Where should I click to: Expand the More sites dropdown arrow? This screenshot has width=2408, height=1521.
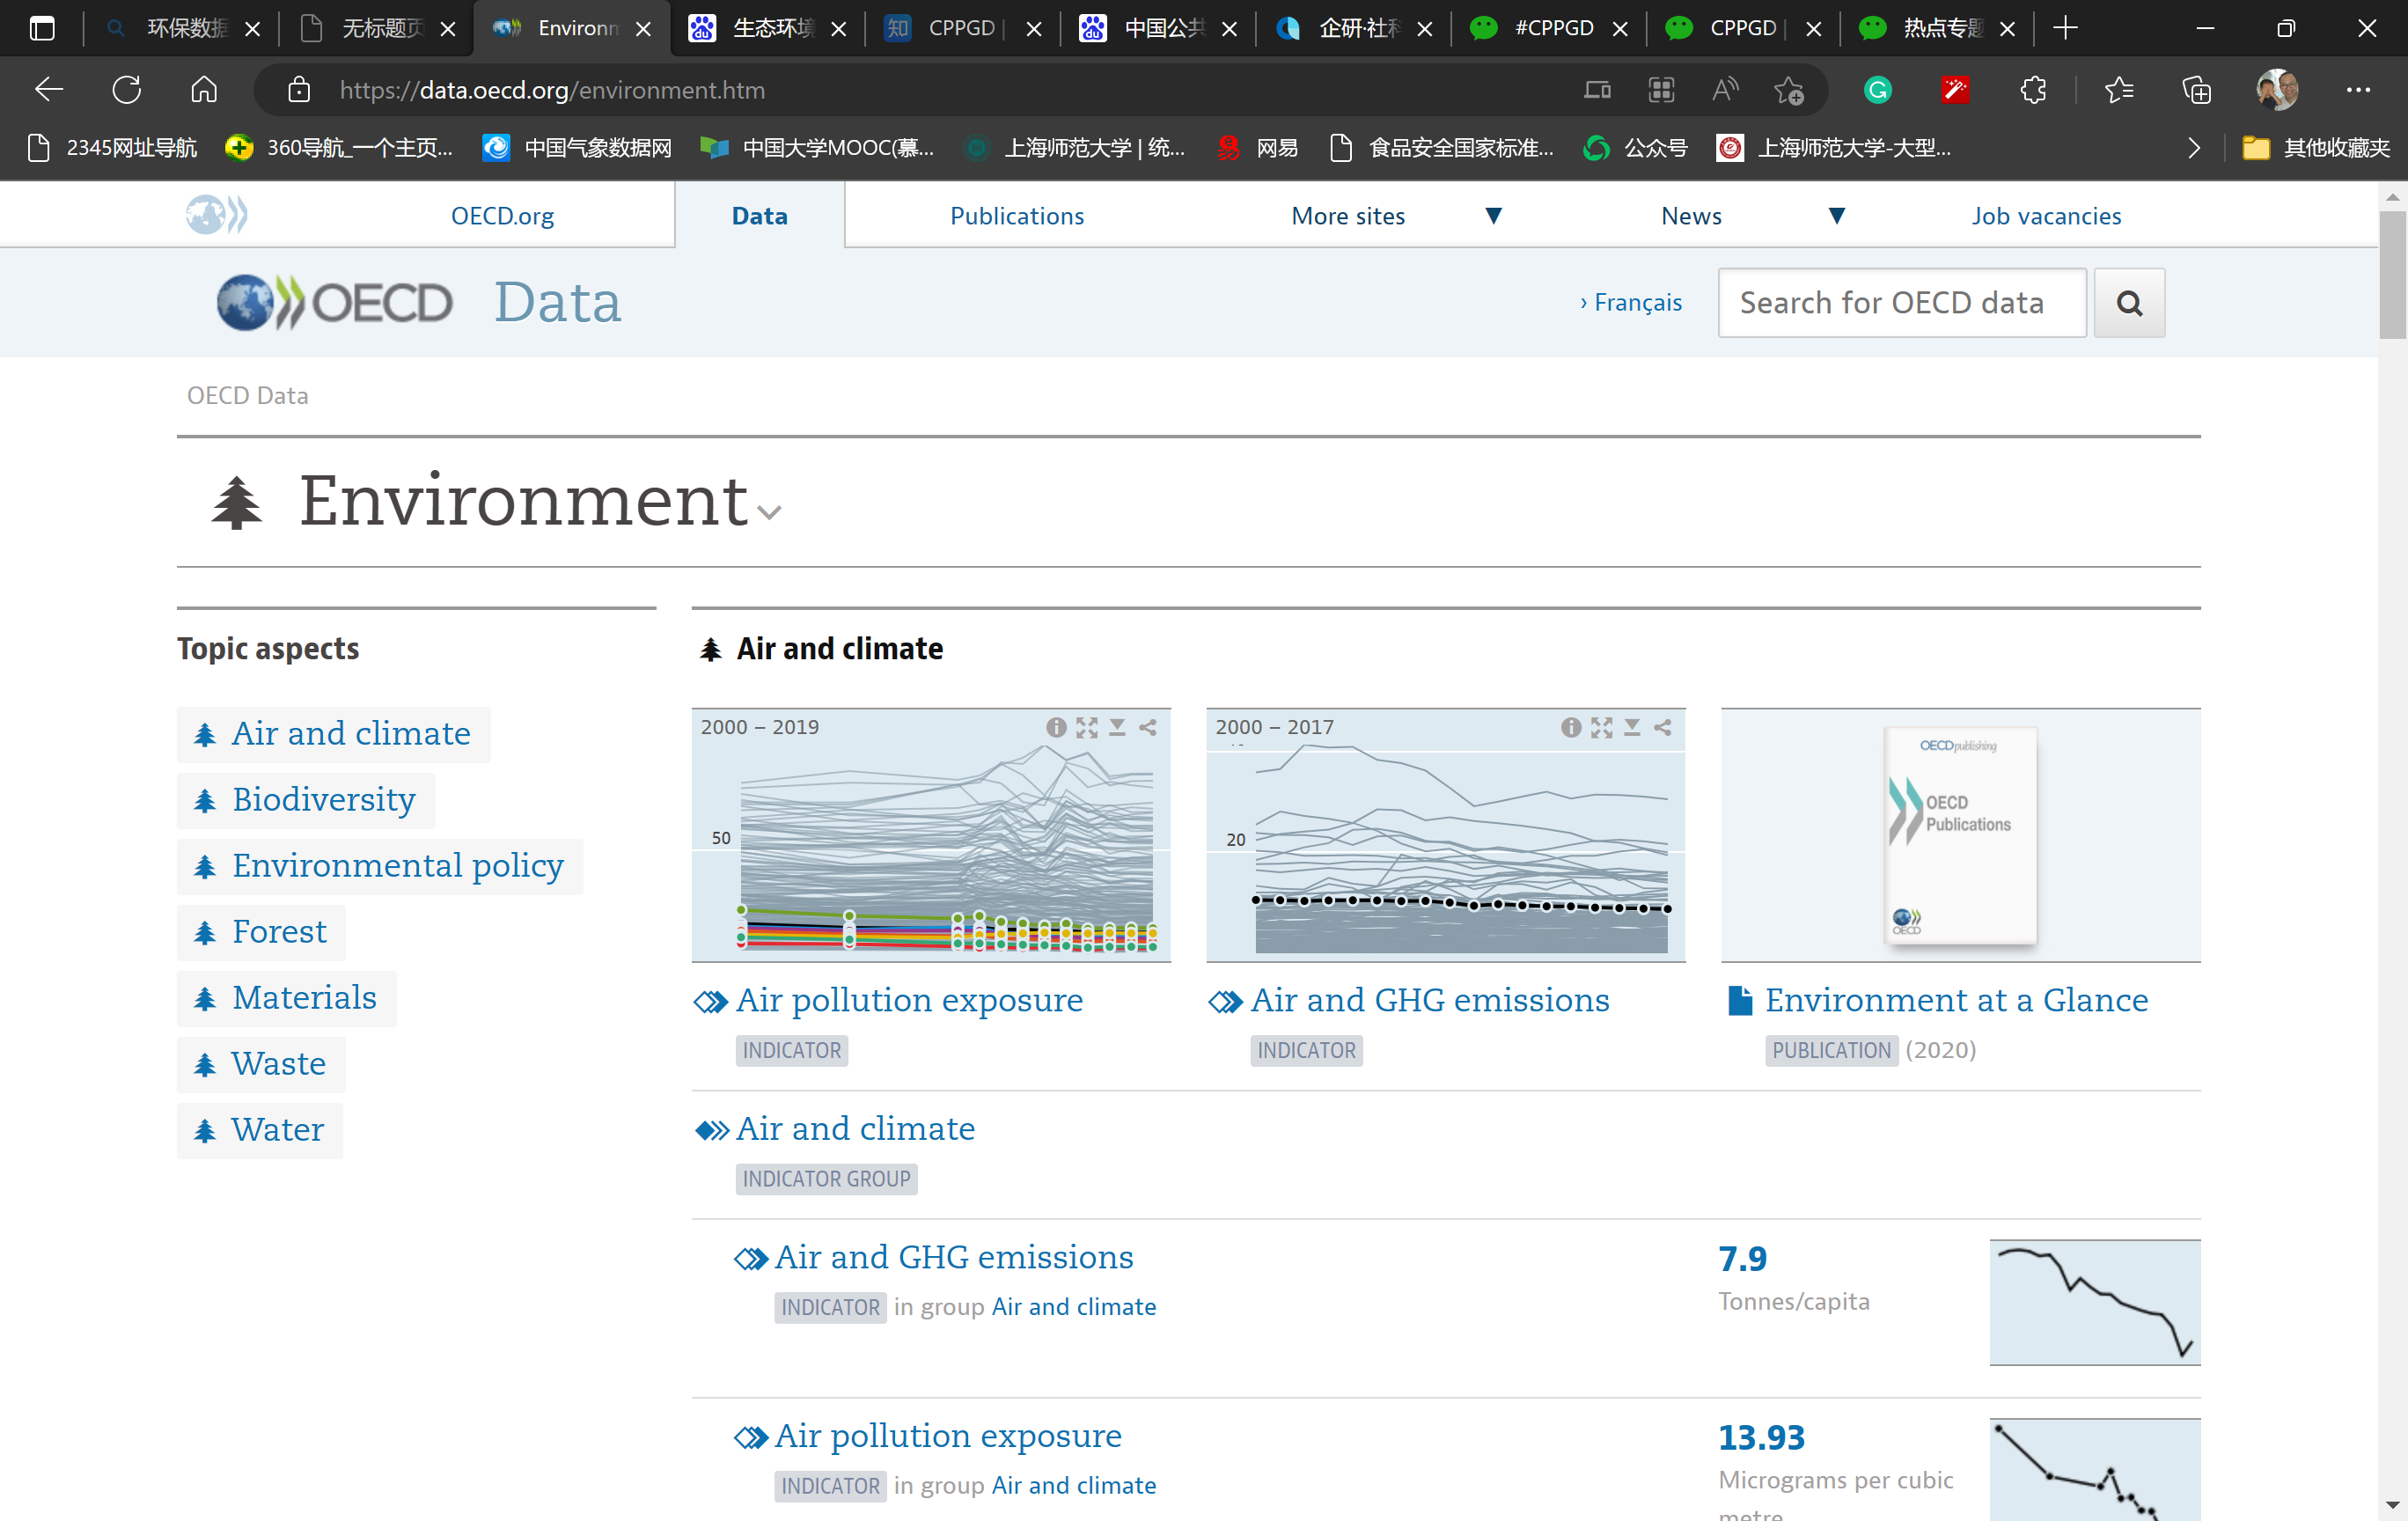pos(1493,216)
